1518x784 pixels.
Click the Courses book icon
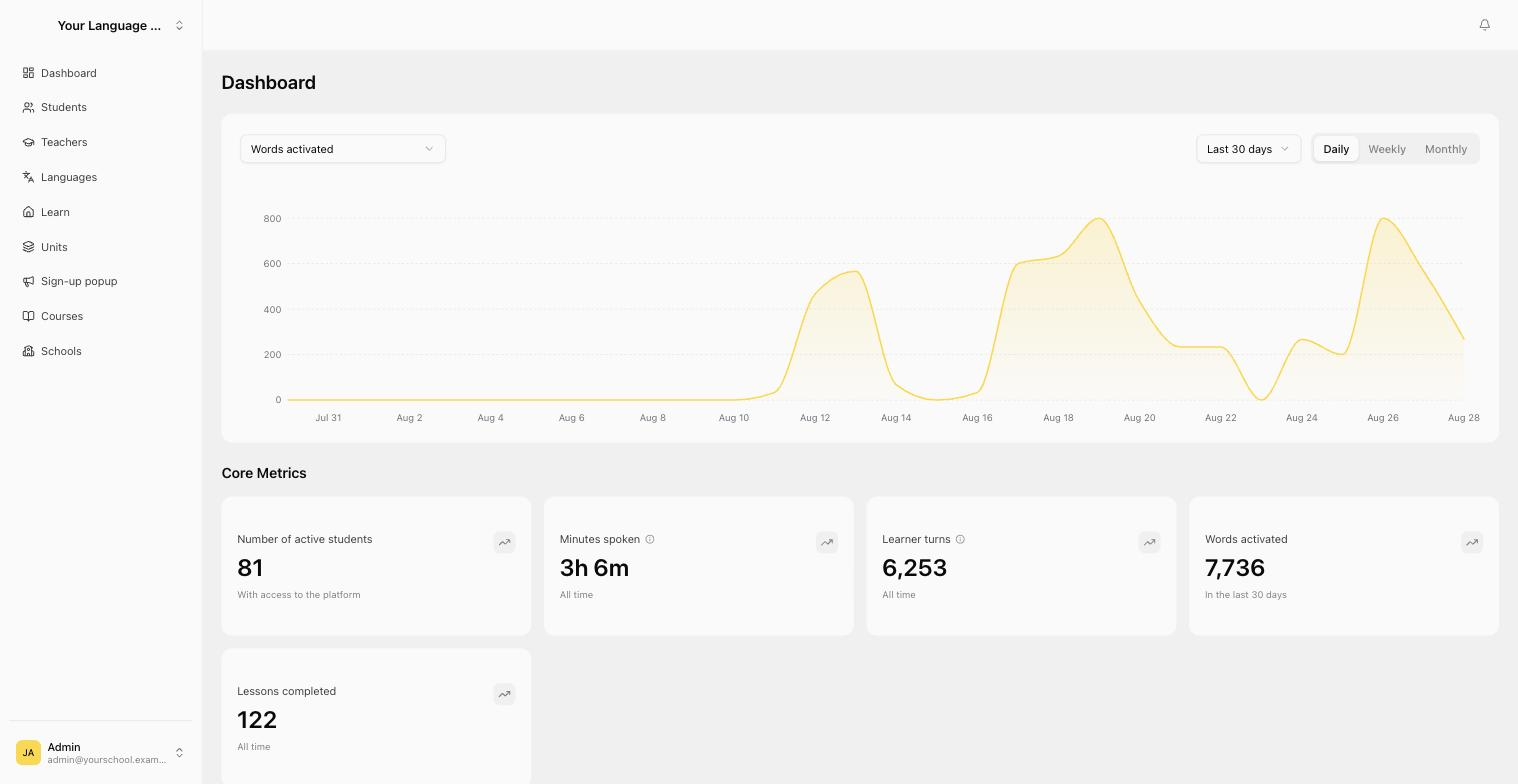(28, 316)
